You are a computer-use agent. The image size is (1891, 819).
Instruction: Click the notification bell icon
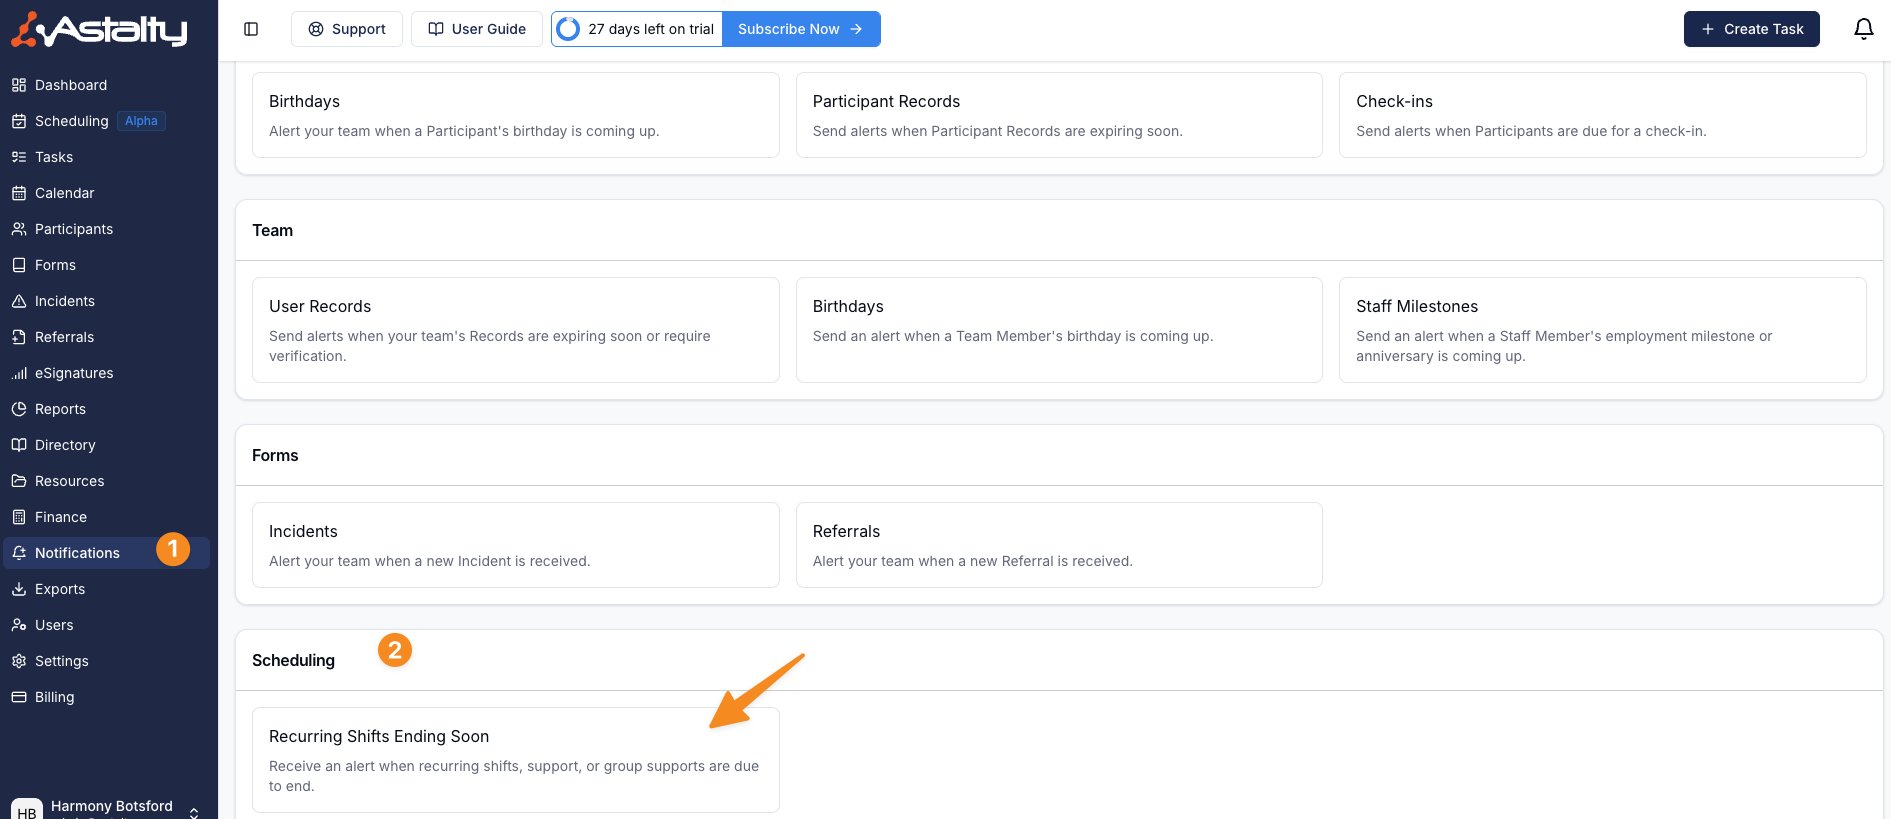(1863, 29)
